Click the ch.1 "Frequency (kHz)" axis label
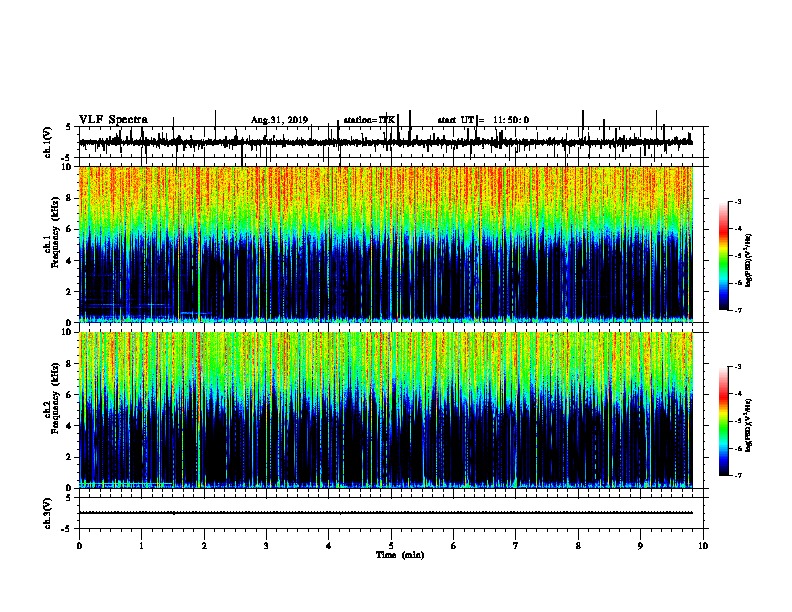 [x=55, y=233]
